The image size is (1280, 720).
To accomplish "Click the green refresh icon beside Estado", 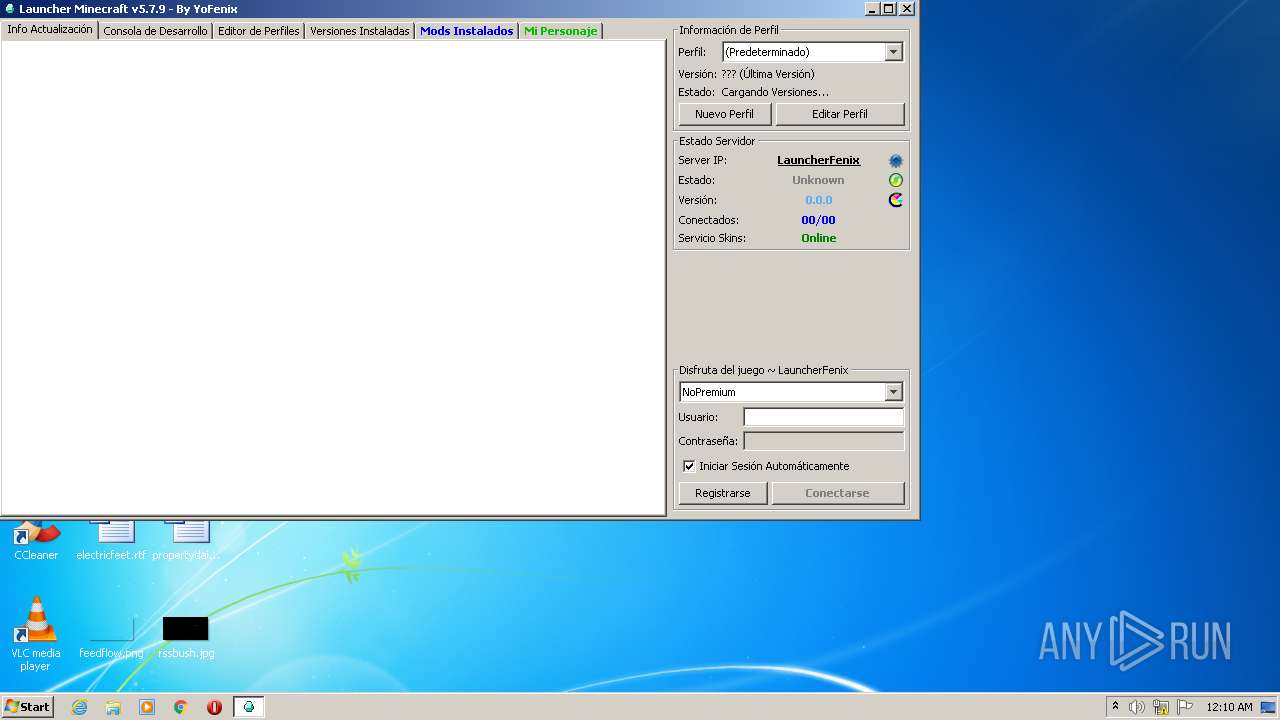I will (896, 180).
